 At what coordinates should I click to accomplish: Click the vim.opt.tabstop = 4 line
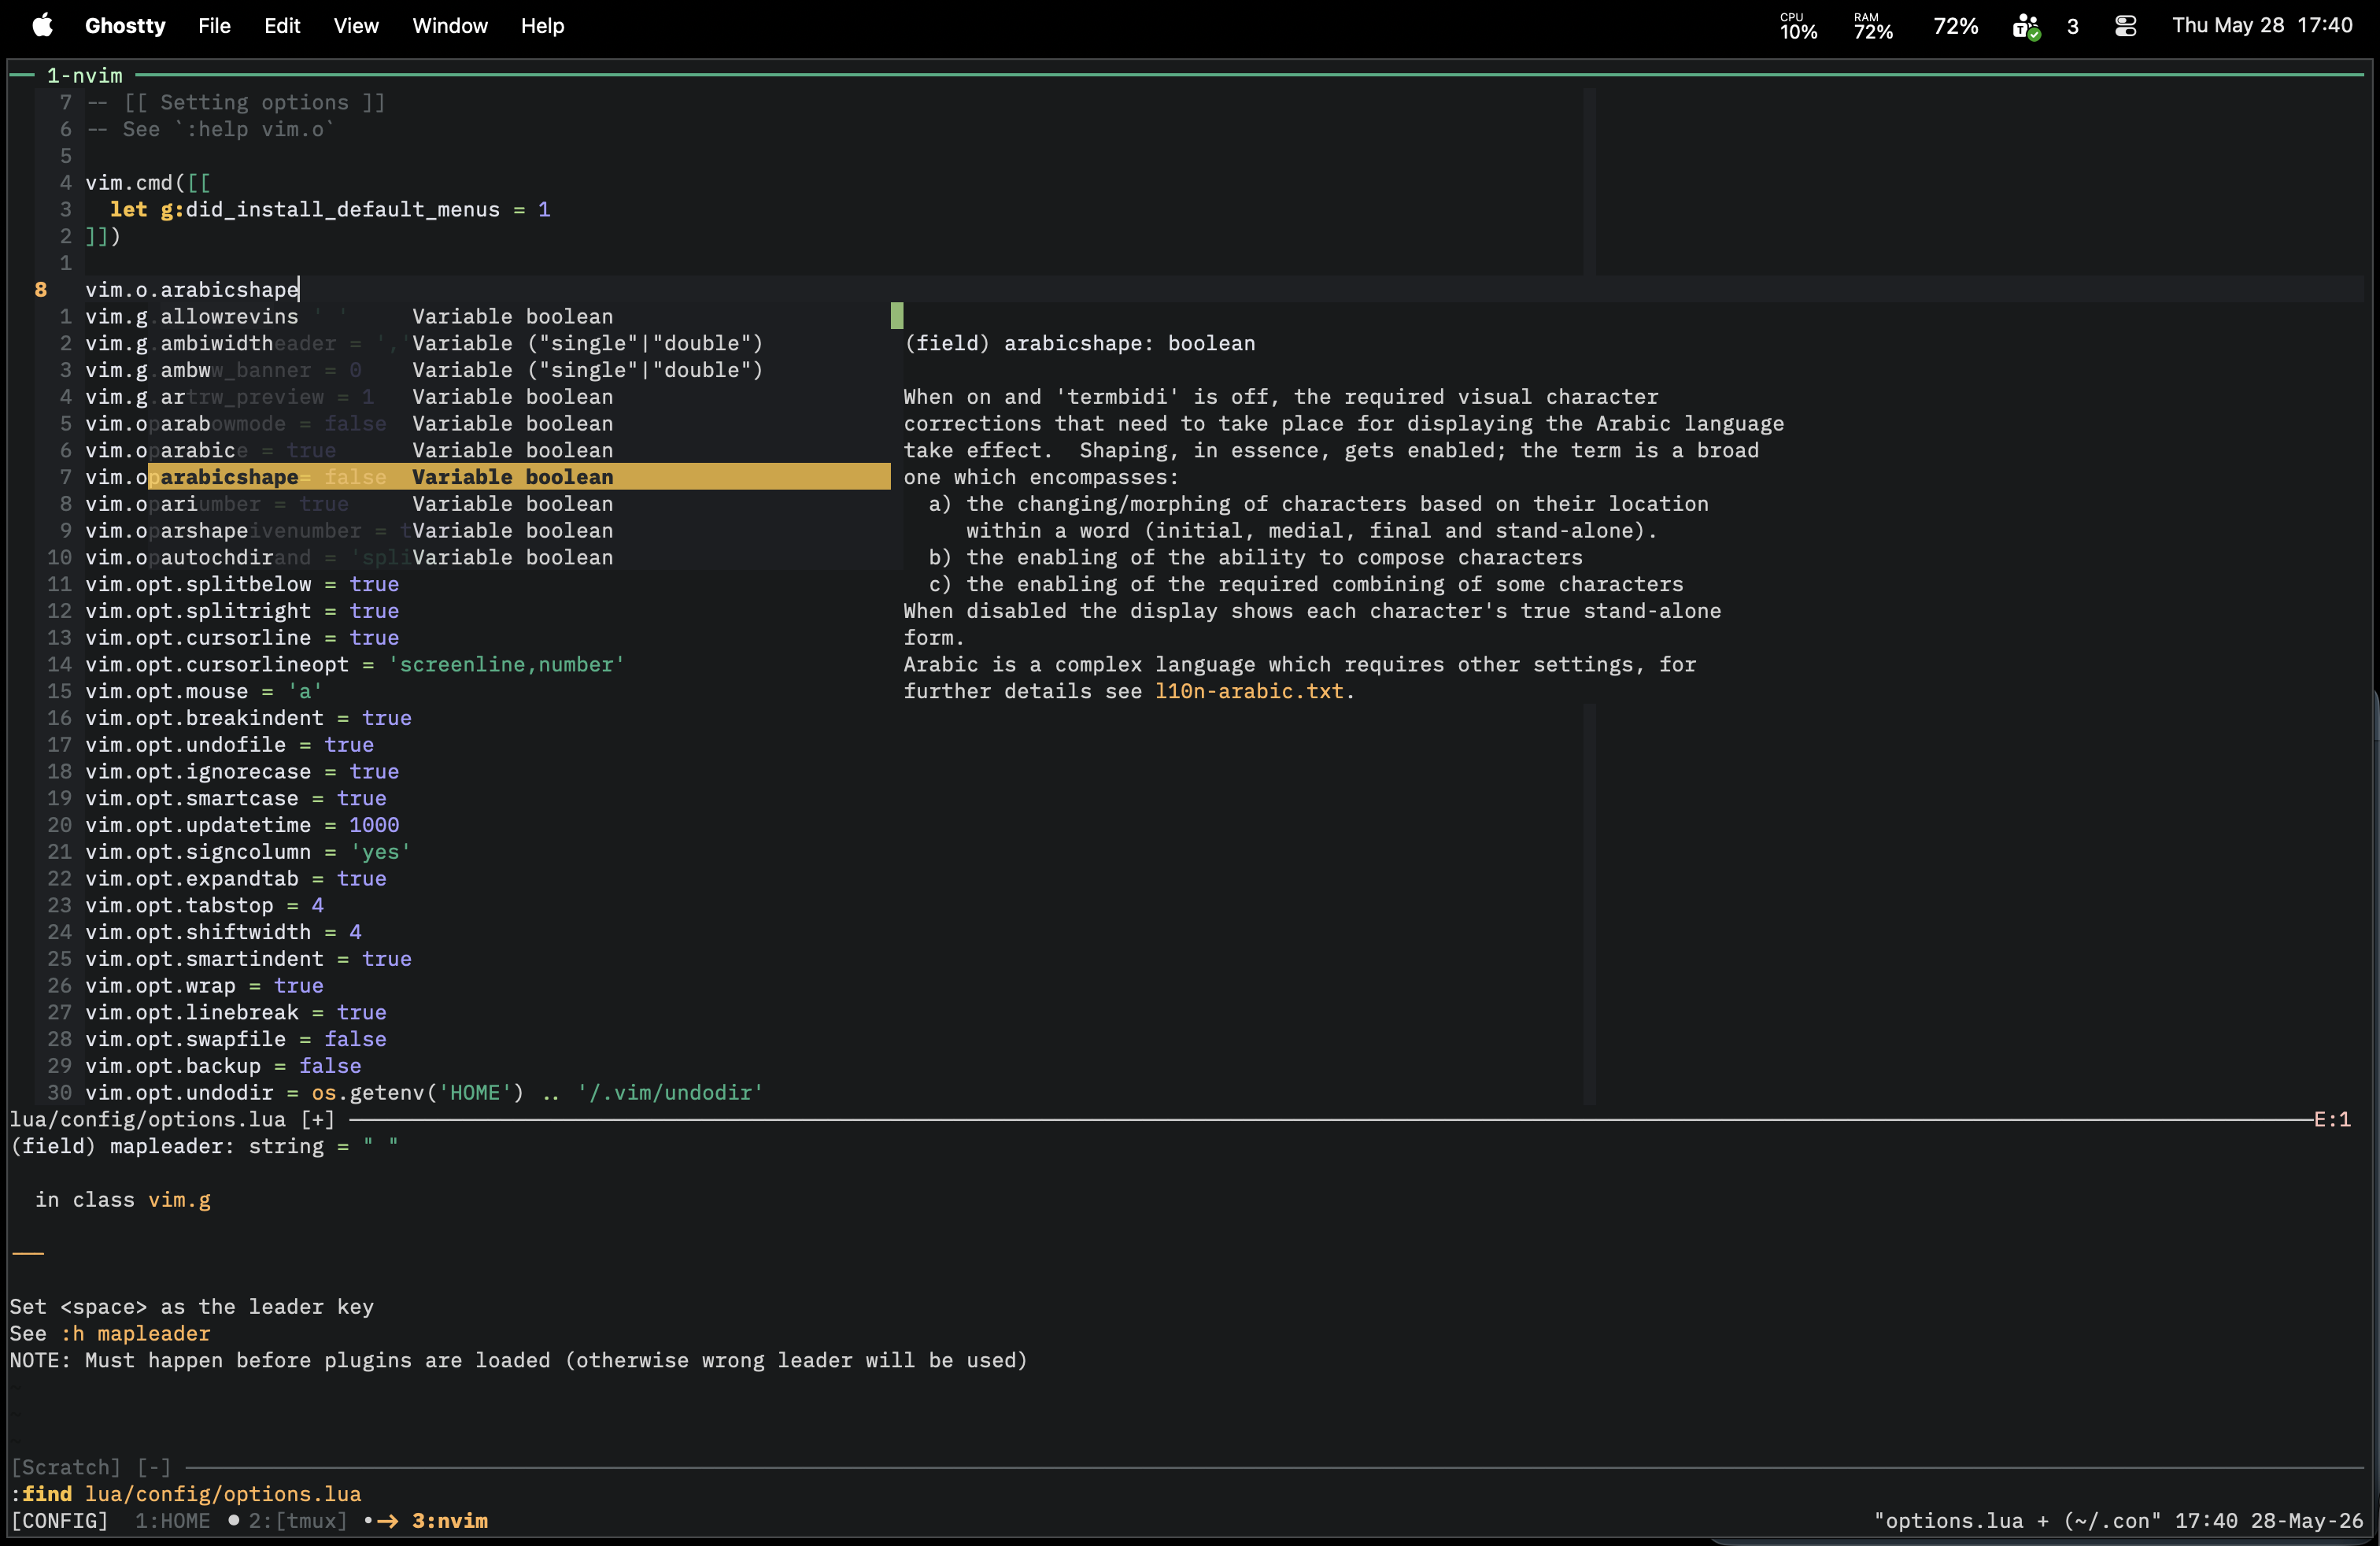pyautogui.click(x=204, y=906)
